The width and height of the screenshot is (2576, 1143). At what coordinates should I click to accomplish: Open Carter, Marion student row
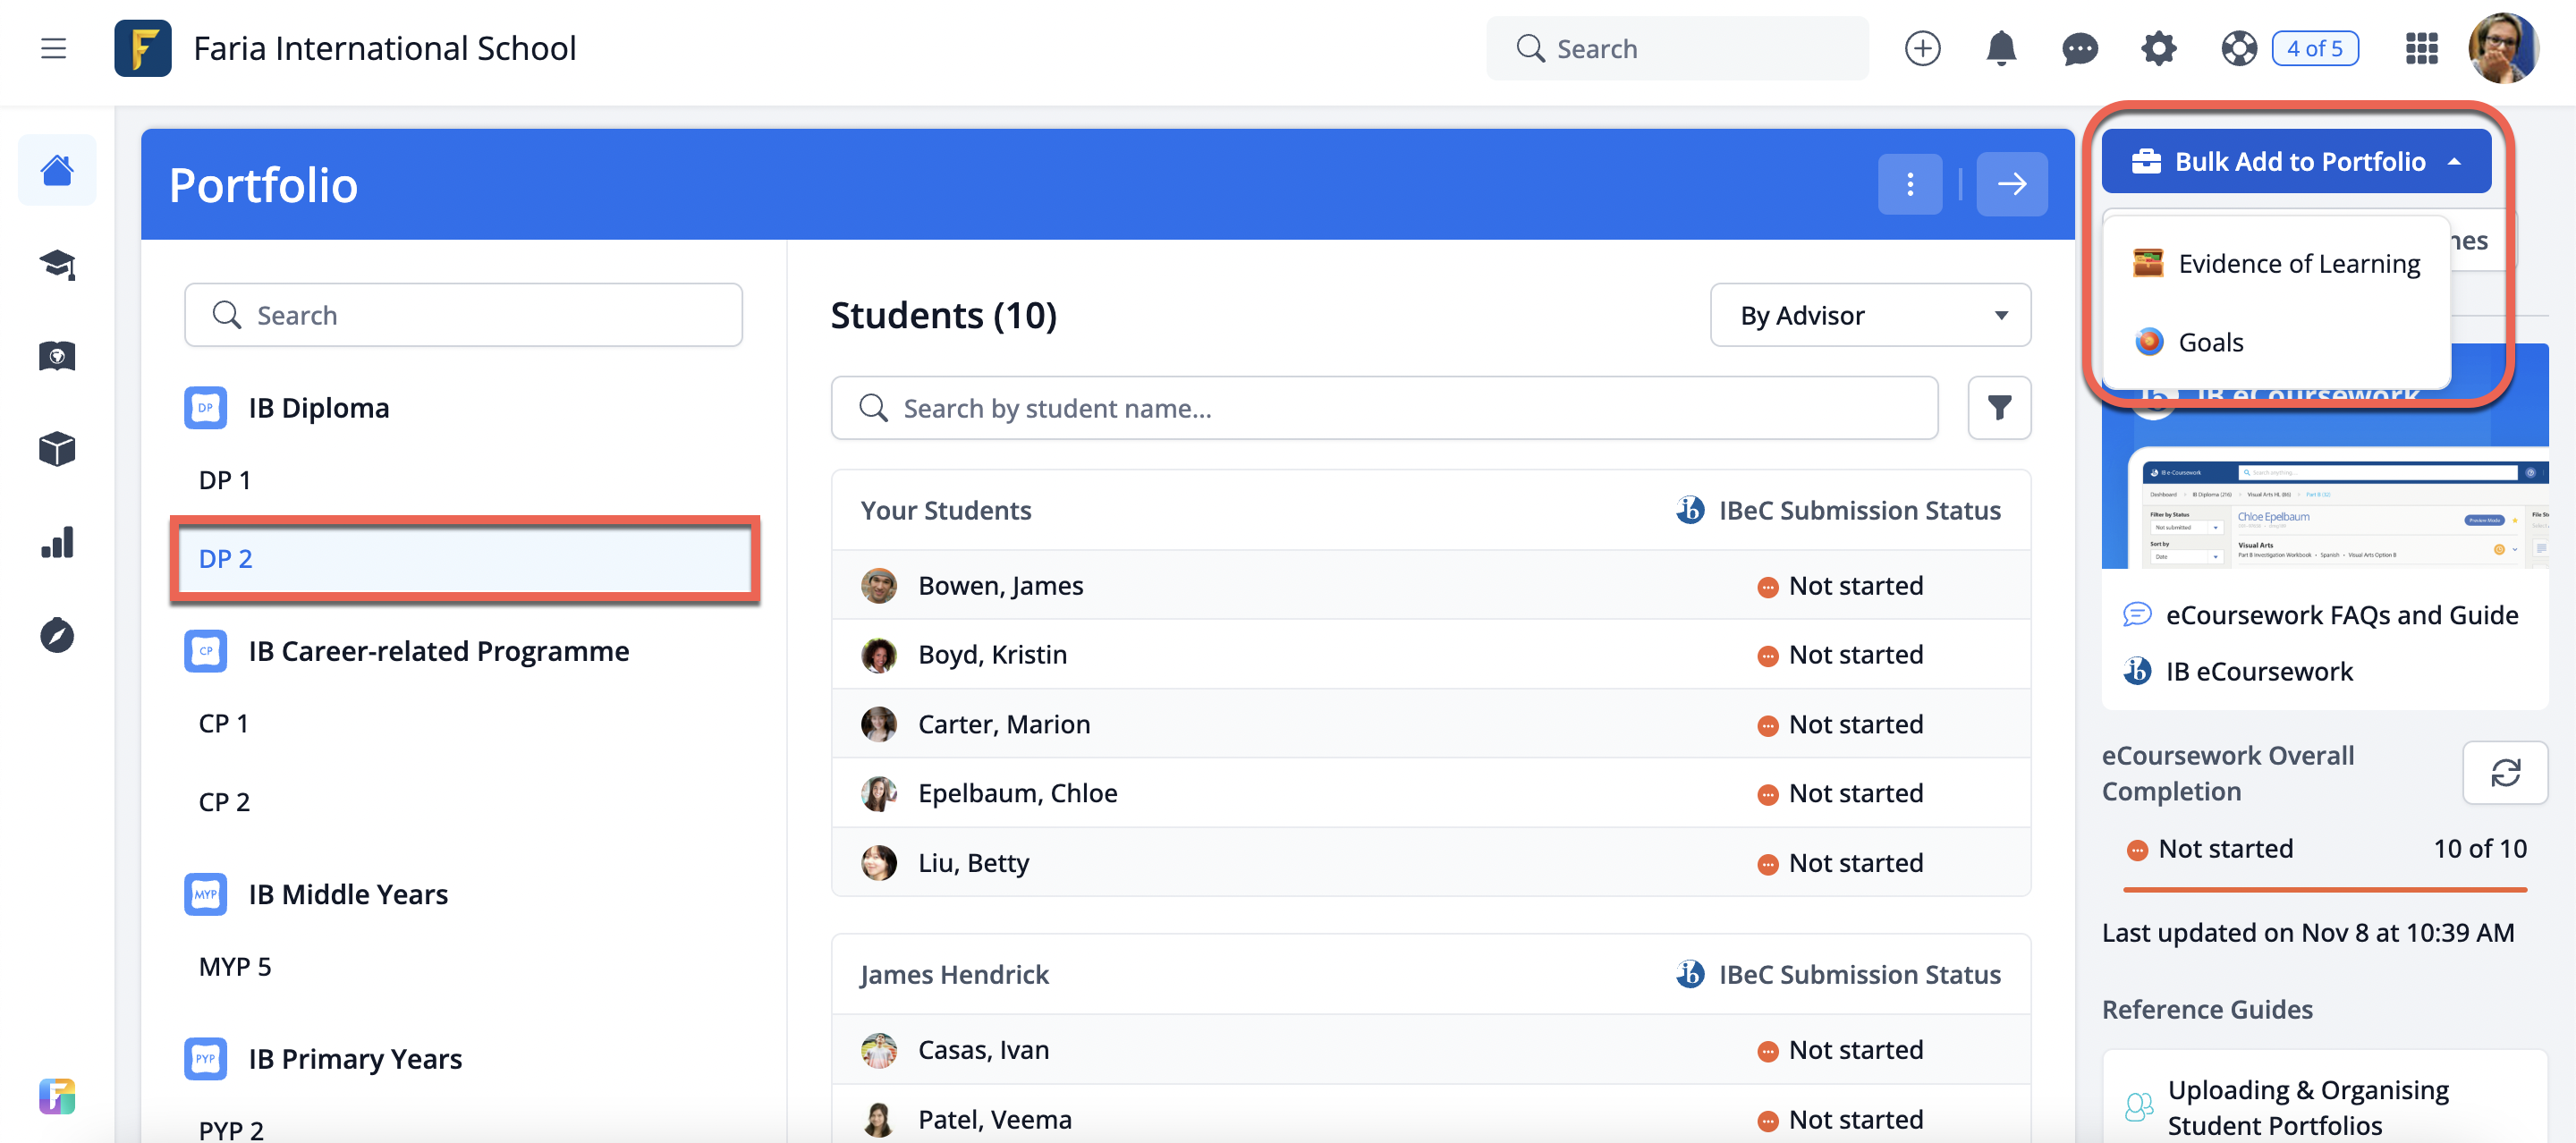[1430, 724]
